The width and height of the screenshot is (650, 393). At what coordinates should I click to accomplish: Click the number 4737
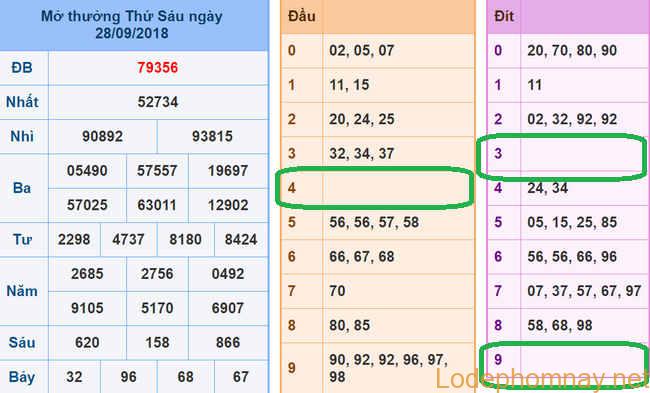[128, 240]
